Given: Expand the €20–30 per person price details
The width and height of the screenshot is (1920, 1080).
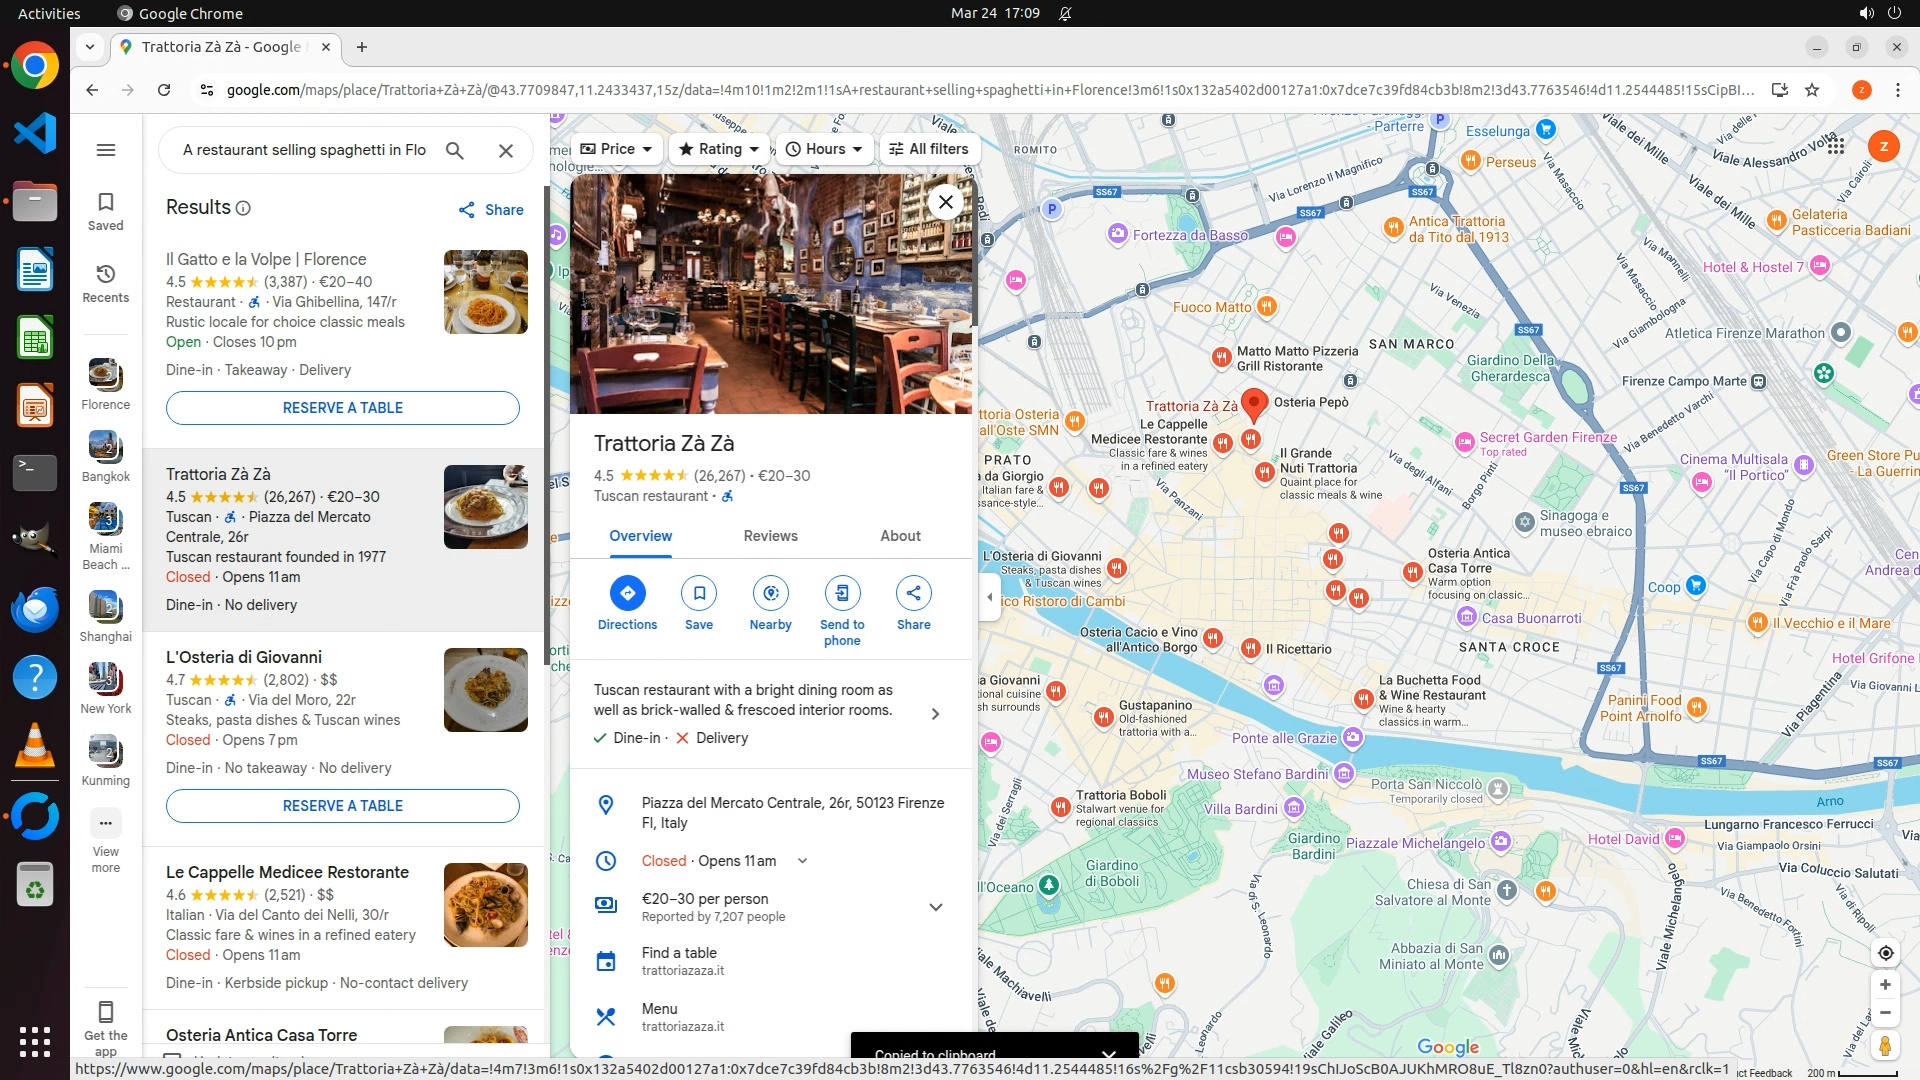Looking at the screenshot, I should coord(936,907).
